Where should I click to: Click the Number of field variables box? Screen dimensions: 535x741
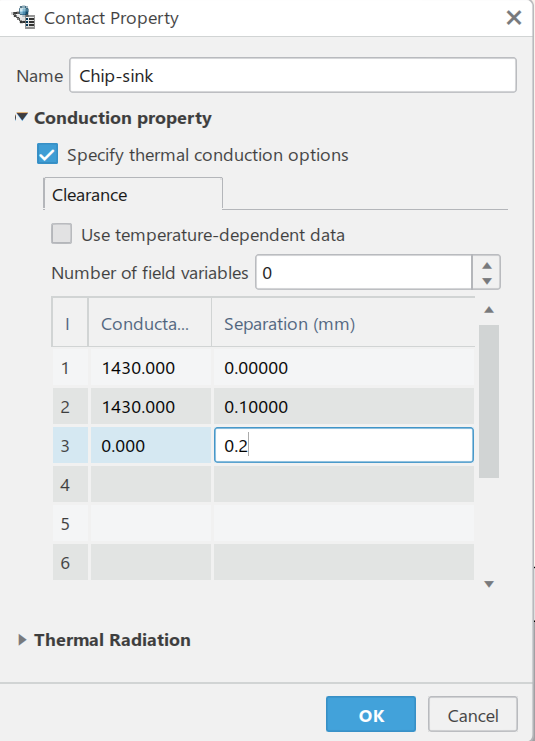363,272
